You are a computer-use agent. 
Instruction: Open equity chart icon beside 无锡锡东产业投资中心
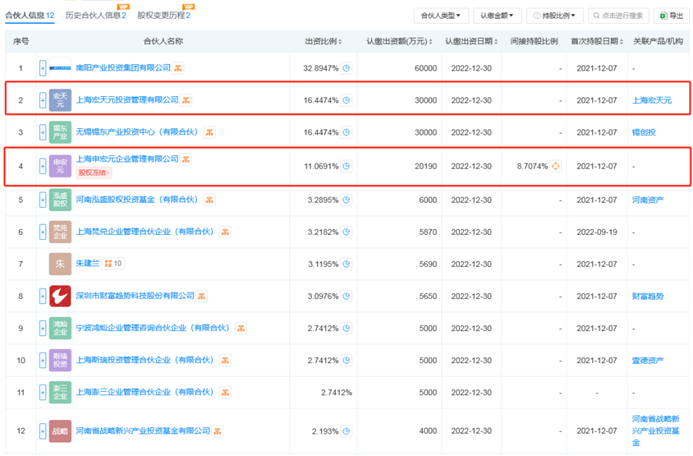(x=209, y=132)
